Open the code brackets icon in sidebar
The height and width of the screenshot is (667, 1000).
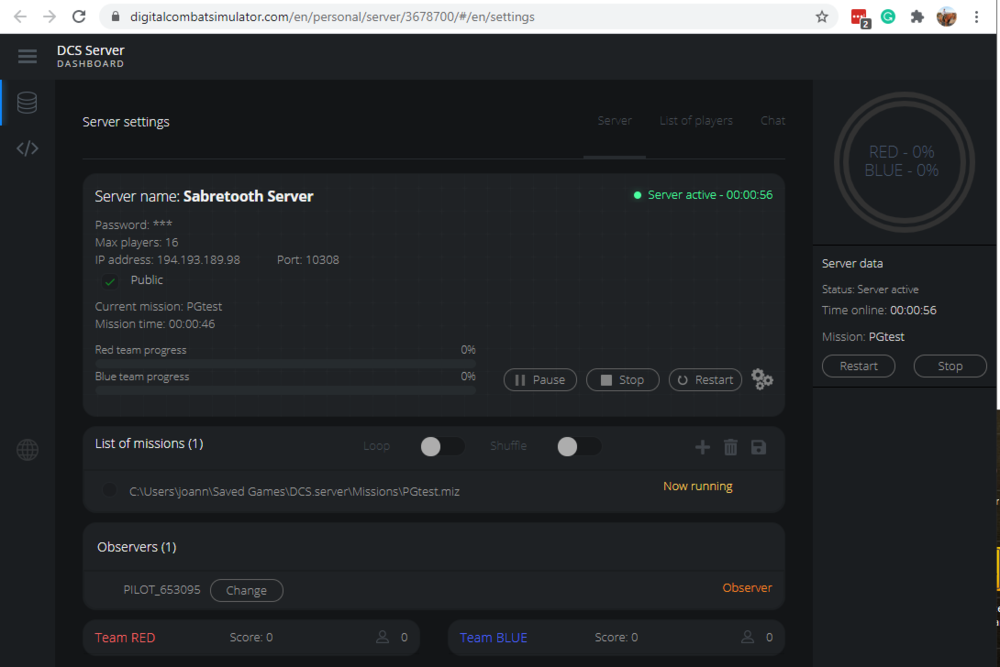(27, 149)
